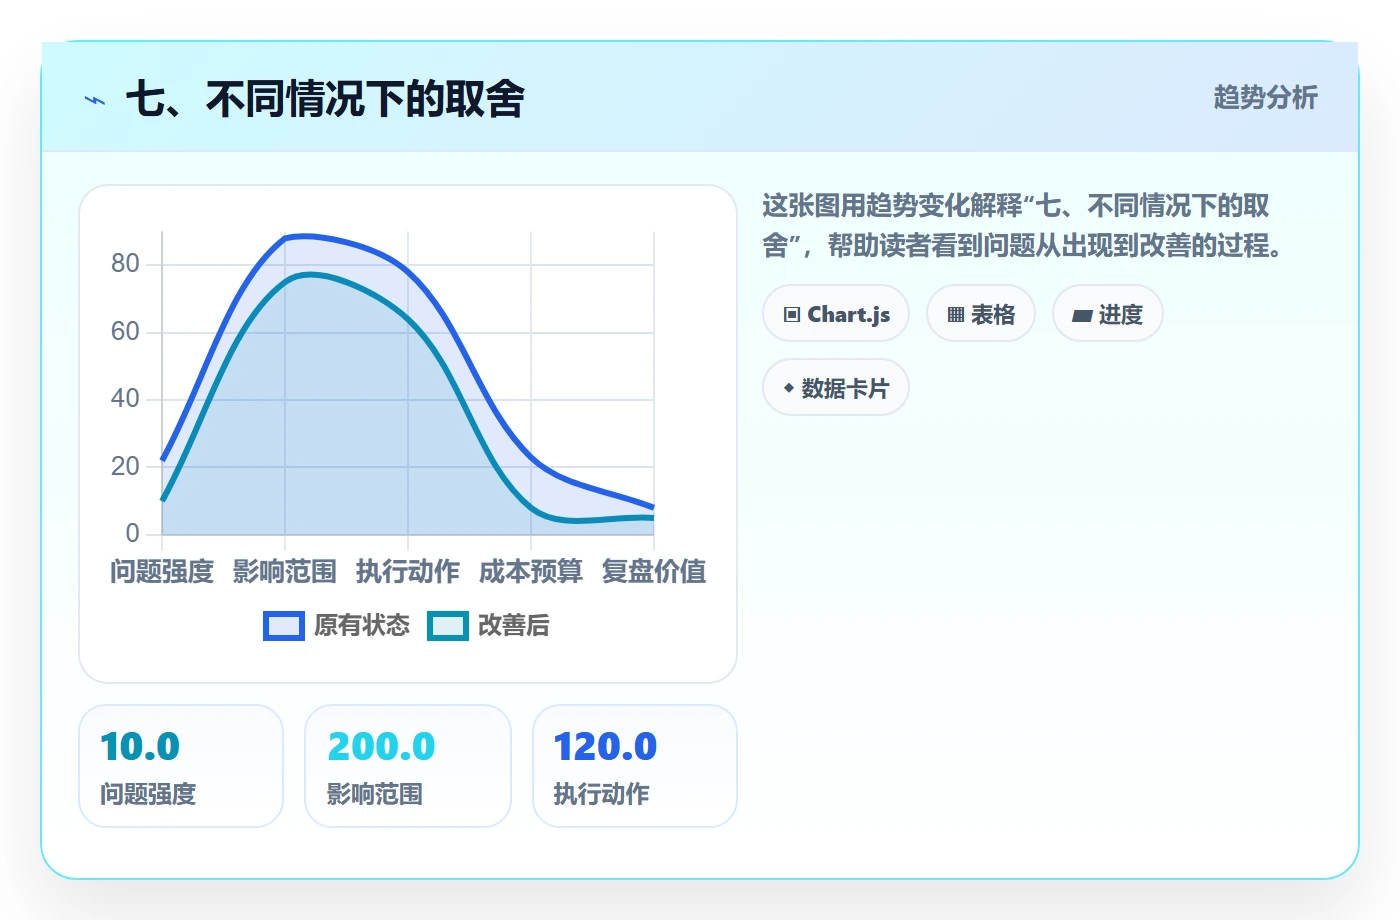The height and width of the screenshot is (920, 1400).
Task: Click the 表格 tag
Action: pos(981,314)
